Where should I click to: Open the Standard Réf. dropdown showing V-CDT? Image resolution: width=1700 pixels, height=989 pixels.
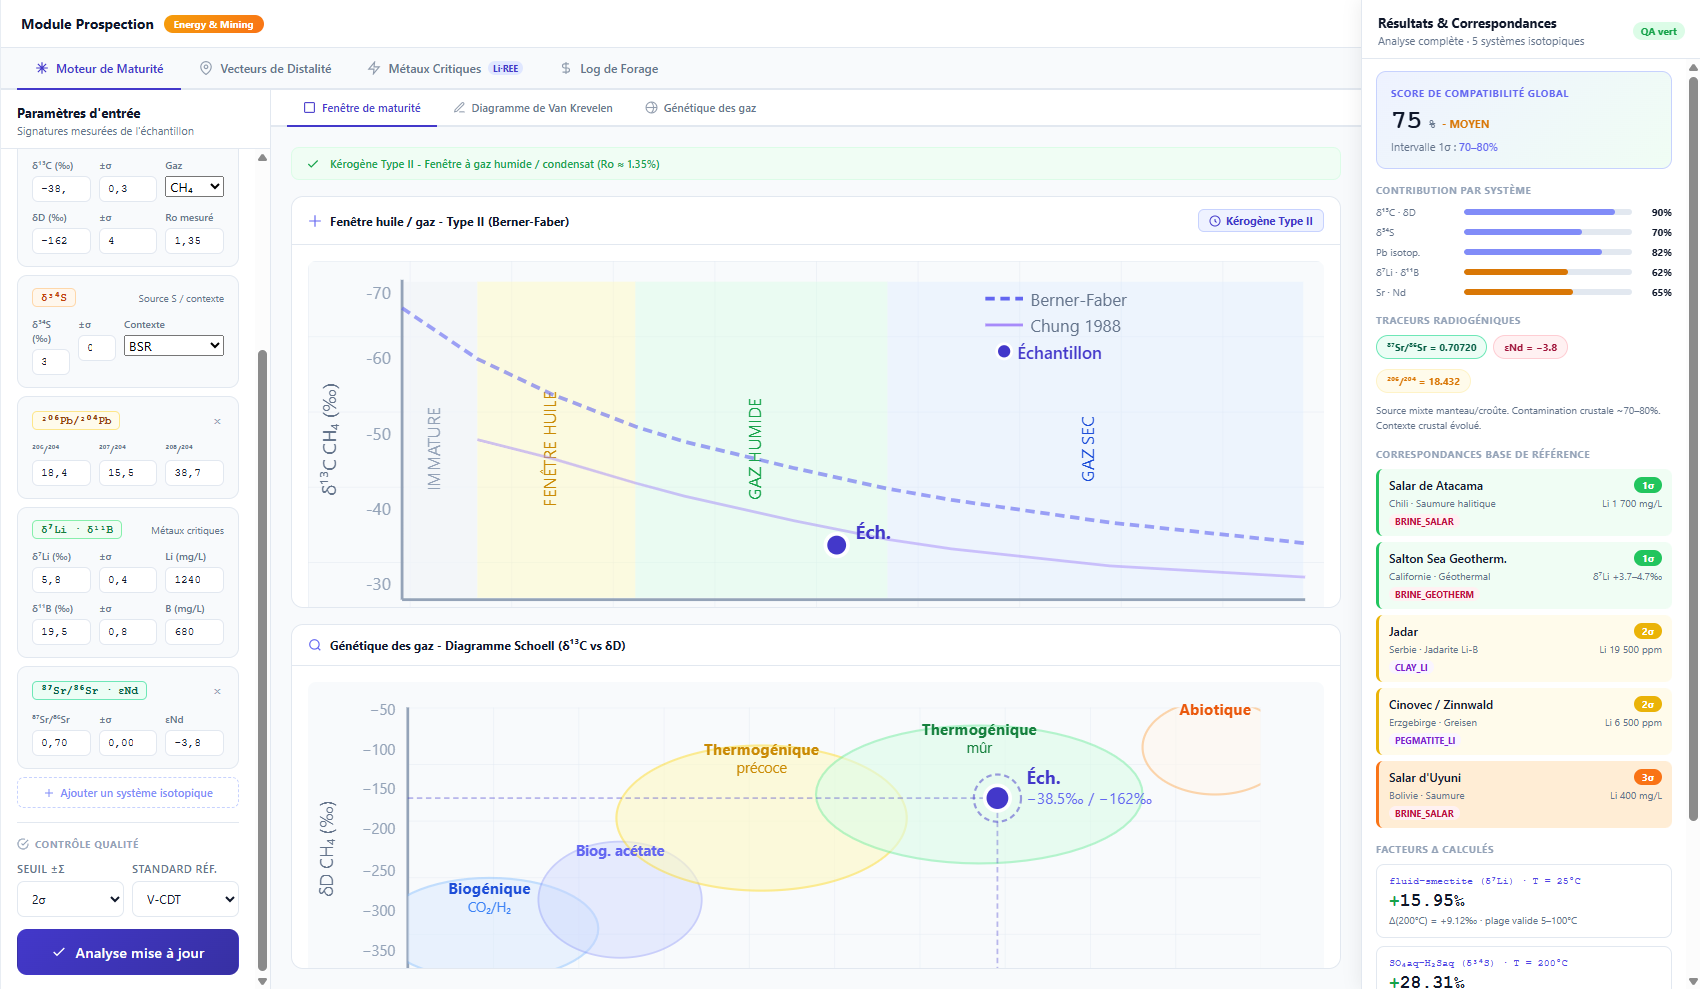pos(185,899)
